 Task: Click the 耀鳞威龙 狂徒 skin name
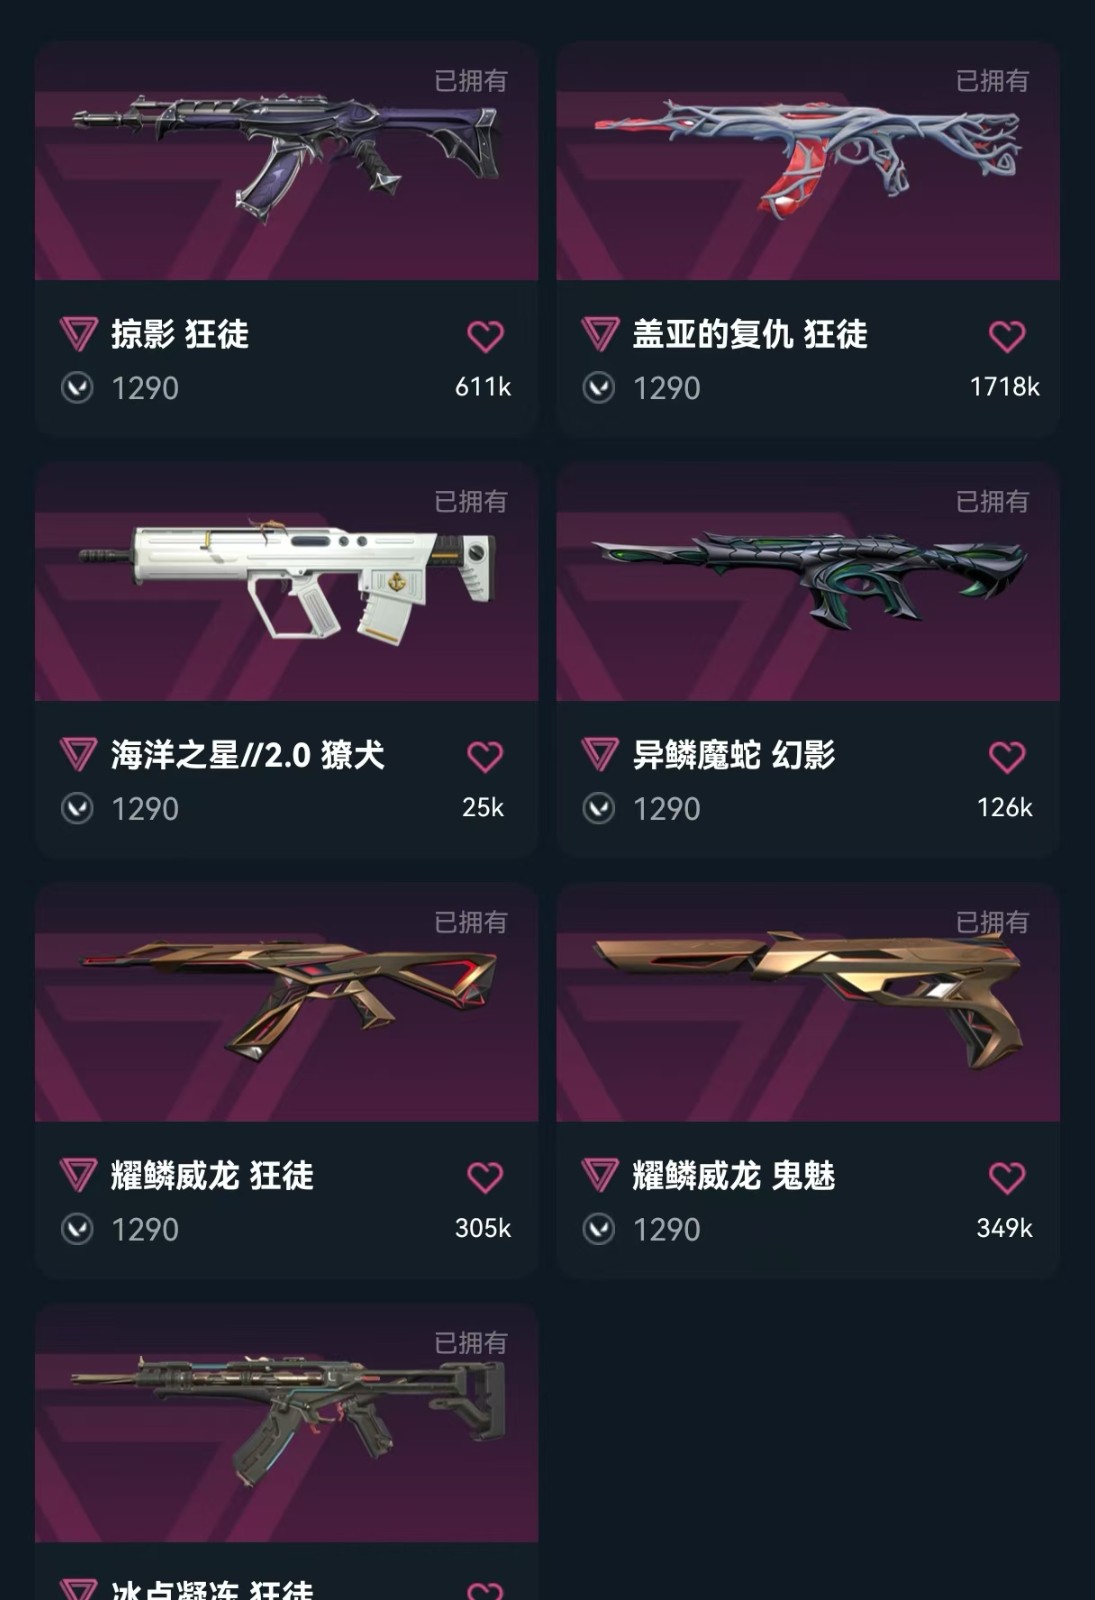coord(212,1176)
